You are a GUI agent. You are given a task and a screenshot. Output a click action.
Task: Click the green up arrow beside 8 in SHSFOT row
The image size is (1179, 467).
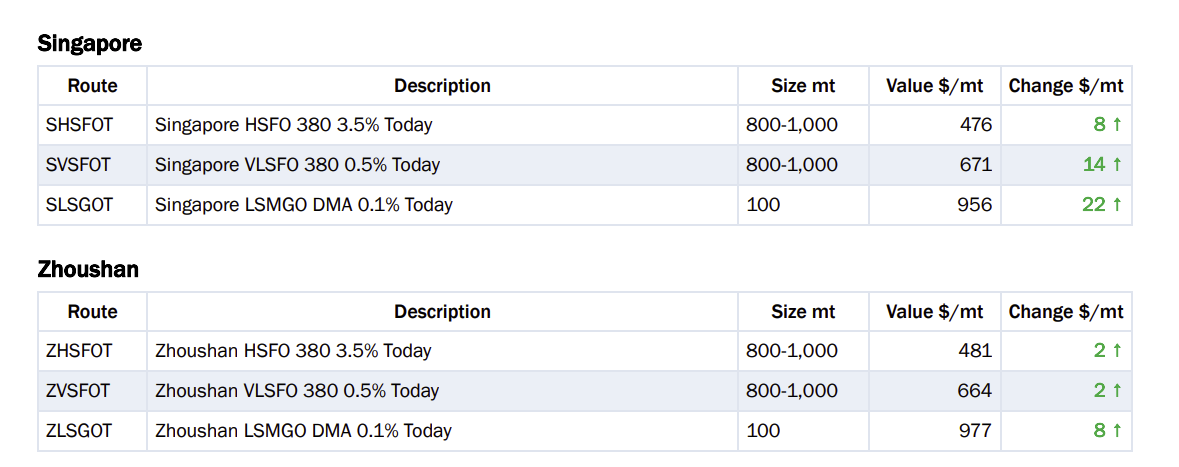pos(1117,125)
